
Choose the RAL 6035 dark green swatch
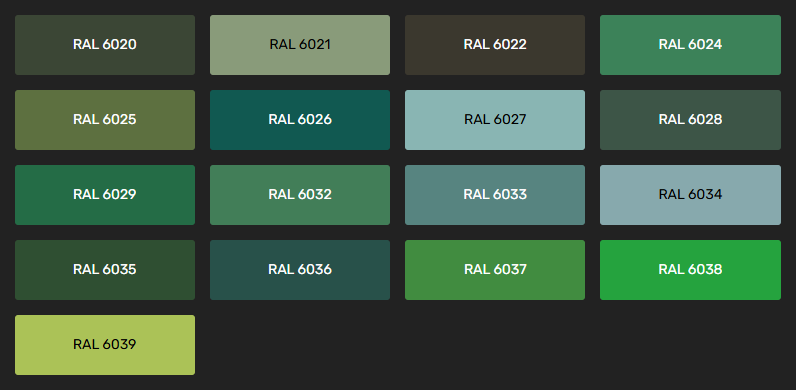coord(105,270)
